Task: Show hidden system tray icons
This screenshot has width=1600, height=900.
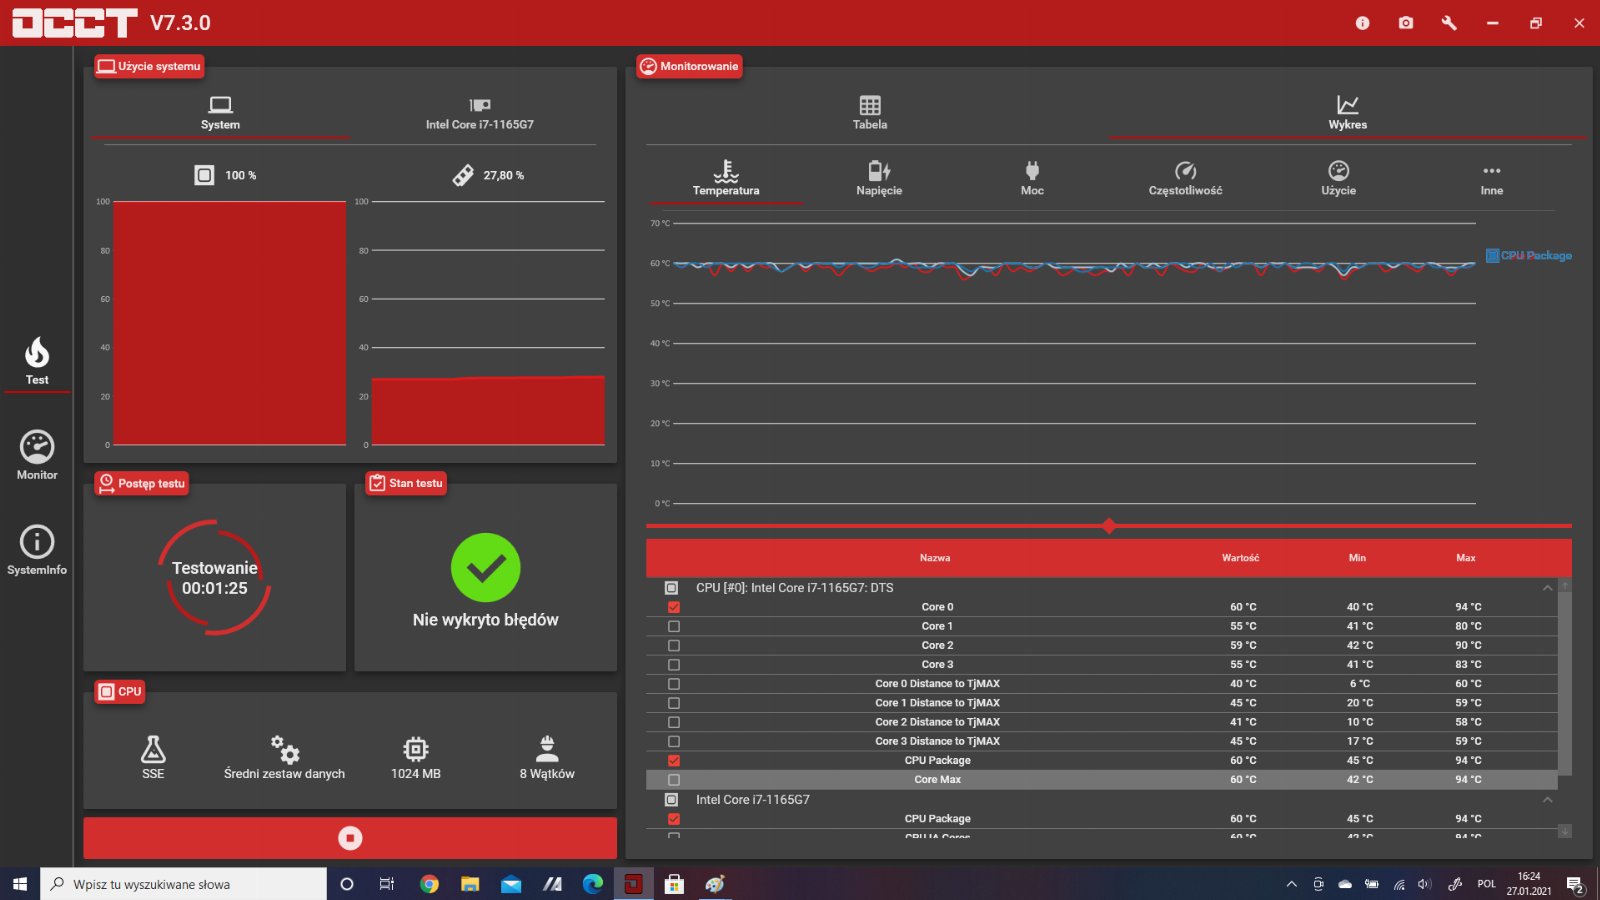Action: pyautogui.click(x=1291, y=884)
